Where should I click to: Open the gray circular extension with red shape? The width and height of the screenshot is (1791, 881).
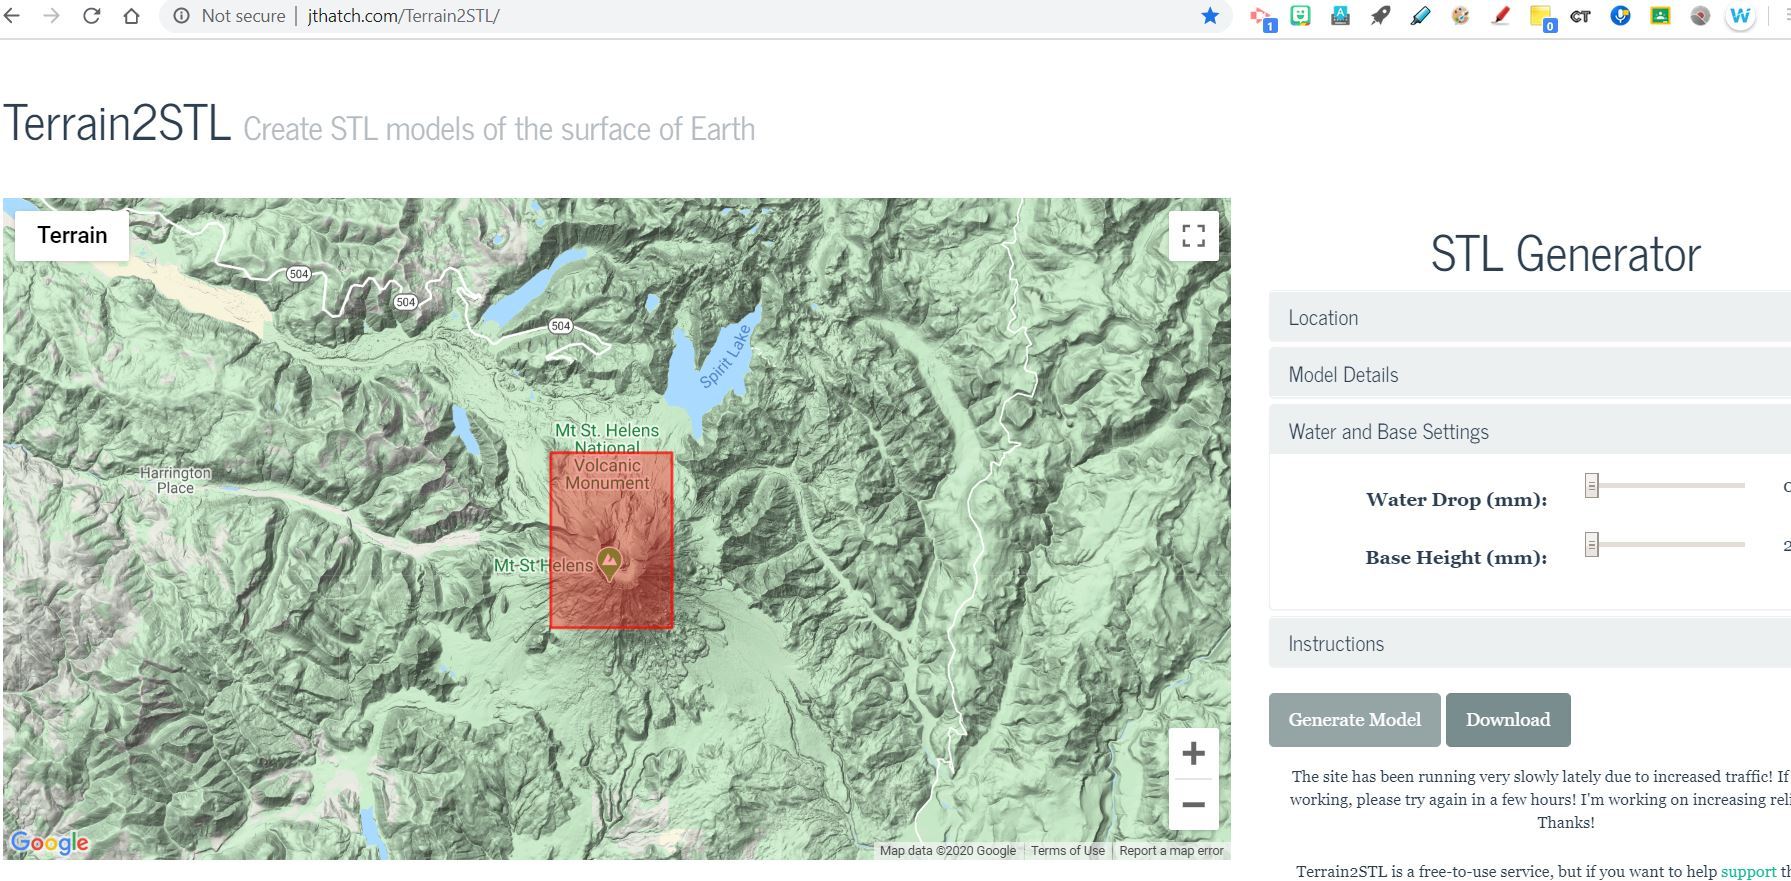coord(1700,16)
